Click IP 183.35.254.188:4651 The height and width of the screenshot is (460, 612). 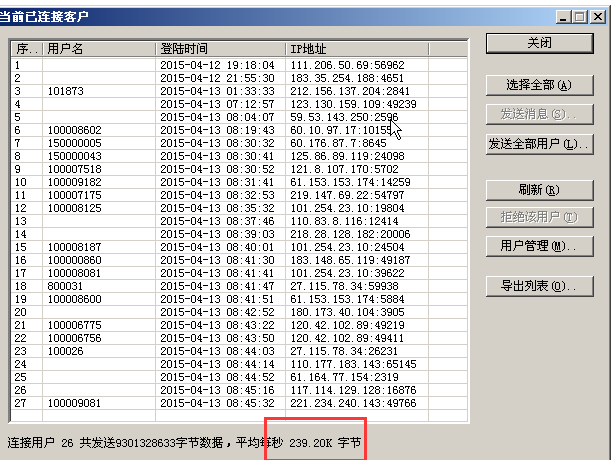tap(347, 78)
